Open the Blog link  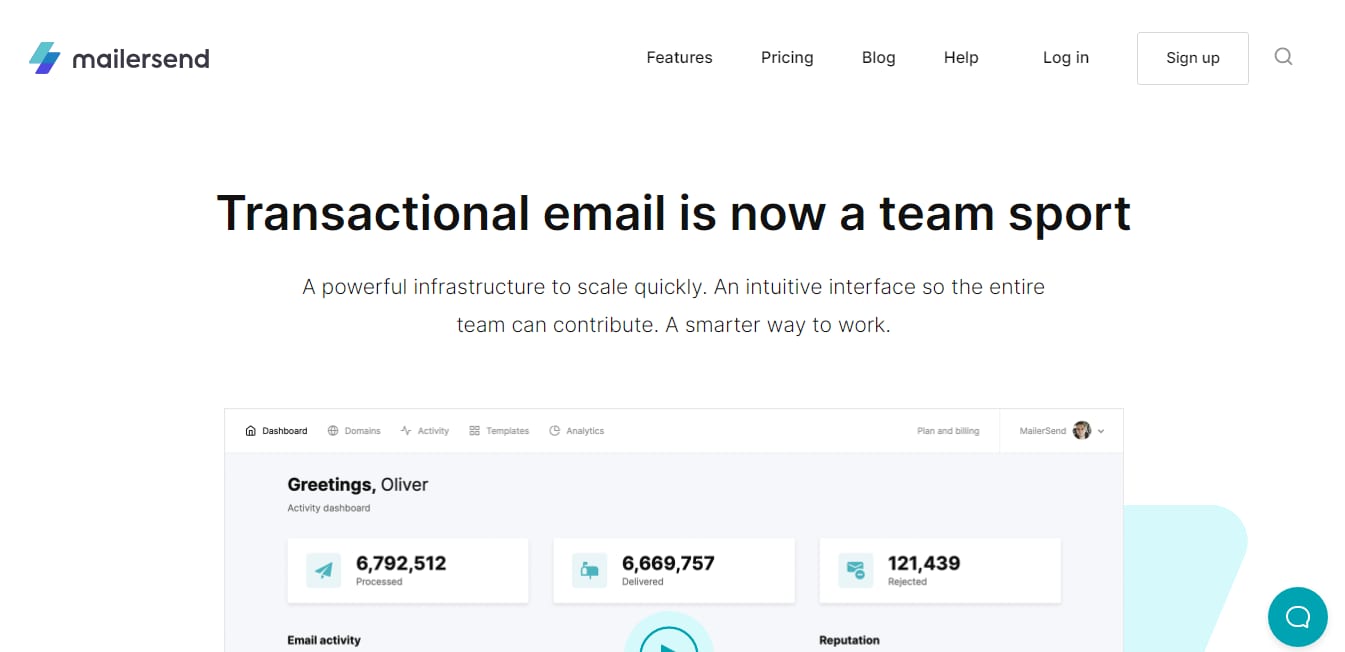click(x=878, y=58)
